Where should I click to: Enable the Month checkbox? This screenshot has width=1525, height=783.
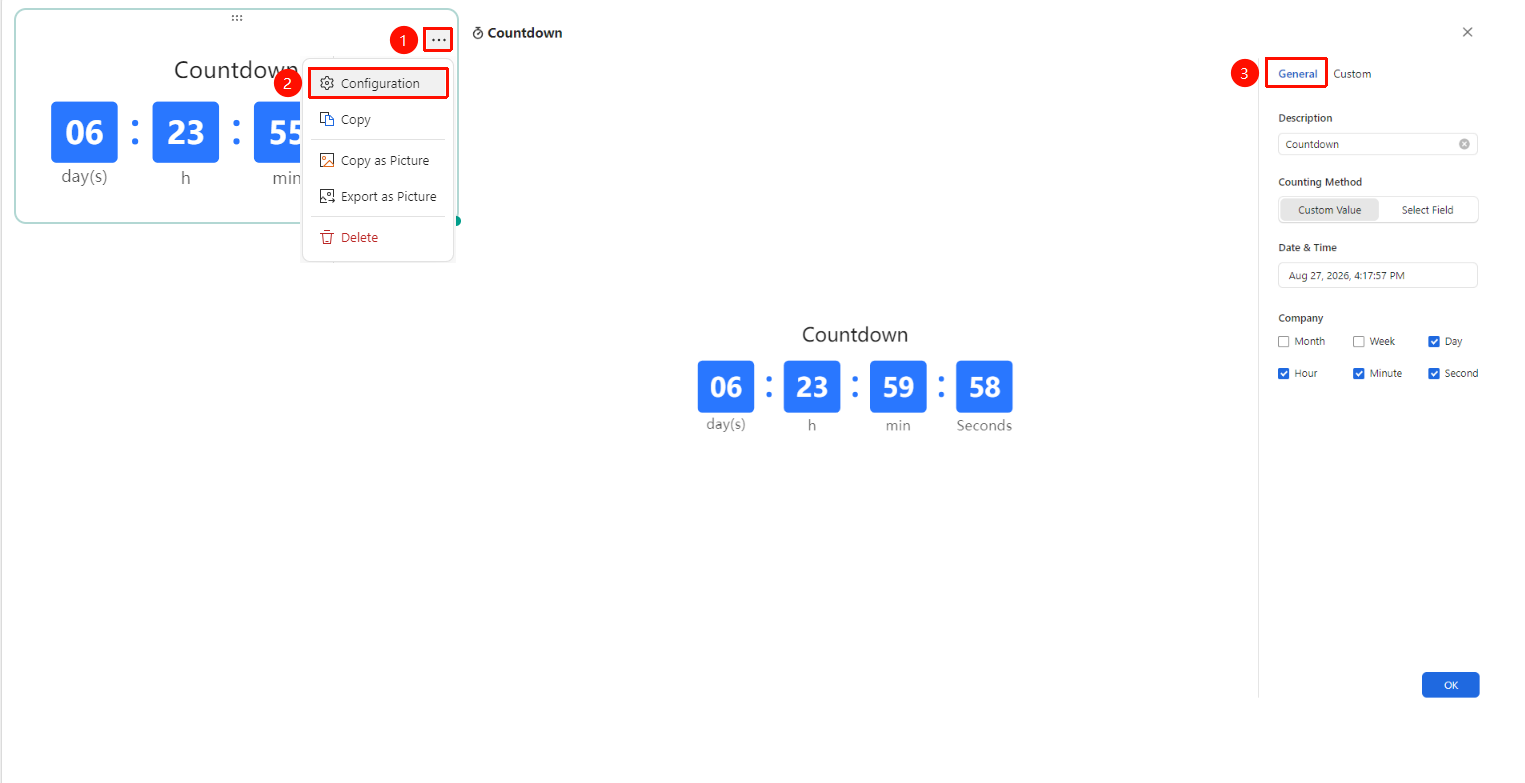(1284, 342)
